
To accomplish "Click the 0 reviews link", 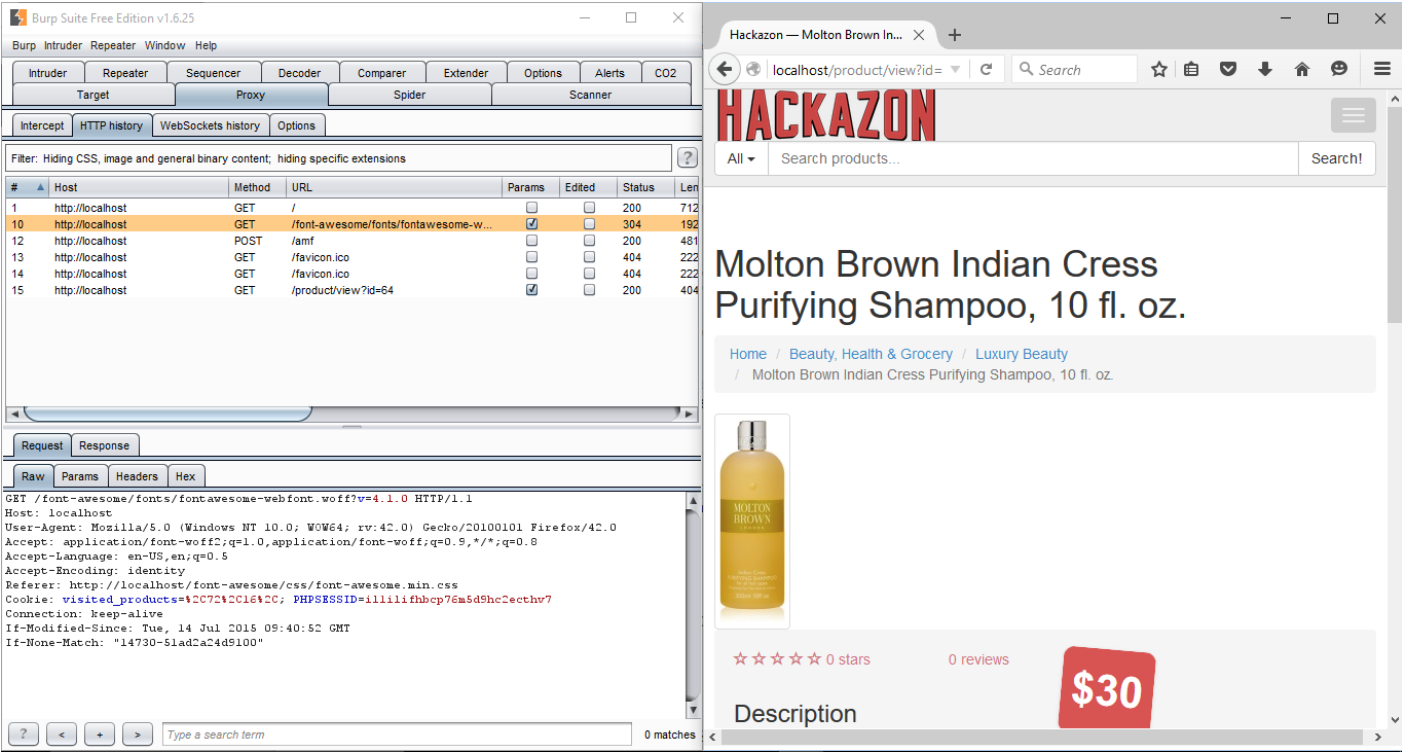I will 978,659.
